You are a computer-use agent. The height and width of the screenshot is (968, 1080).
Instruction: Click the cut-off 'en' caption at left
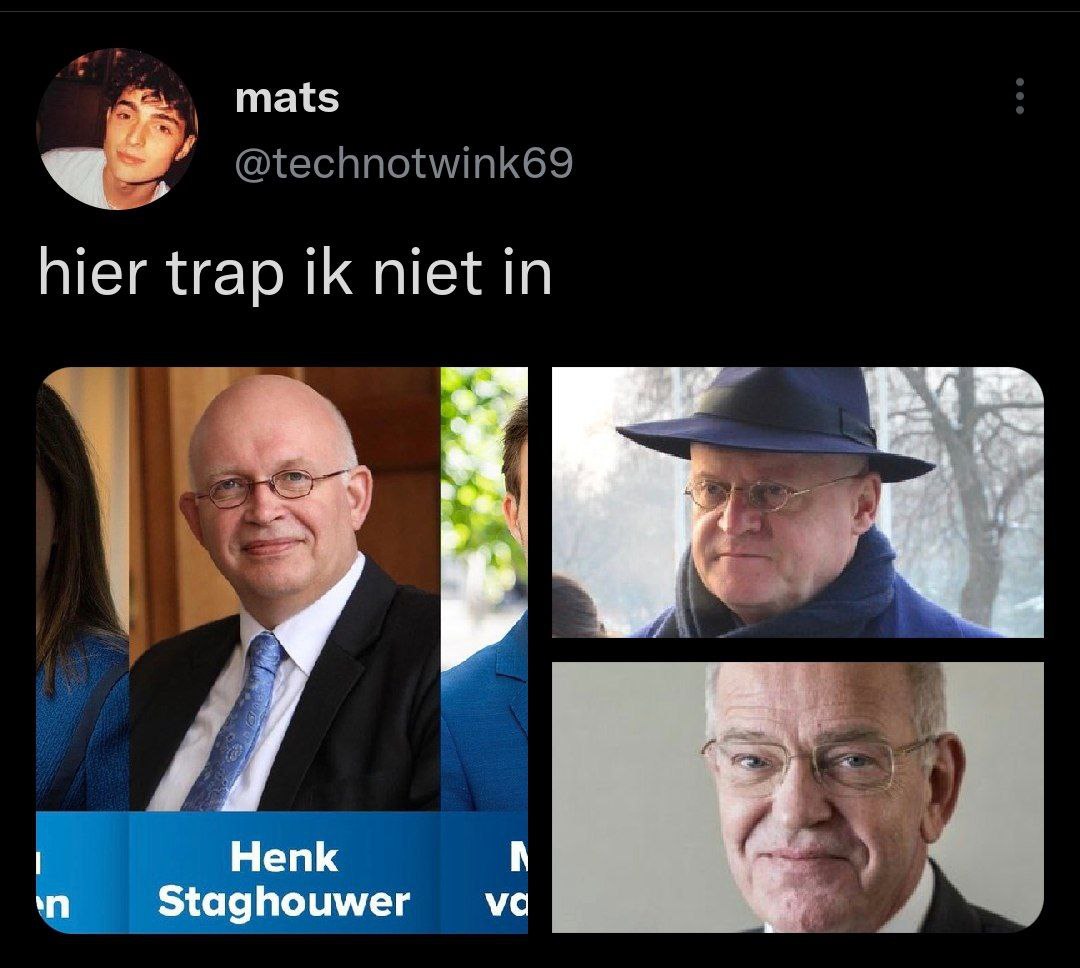(x=53, y=904)
